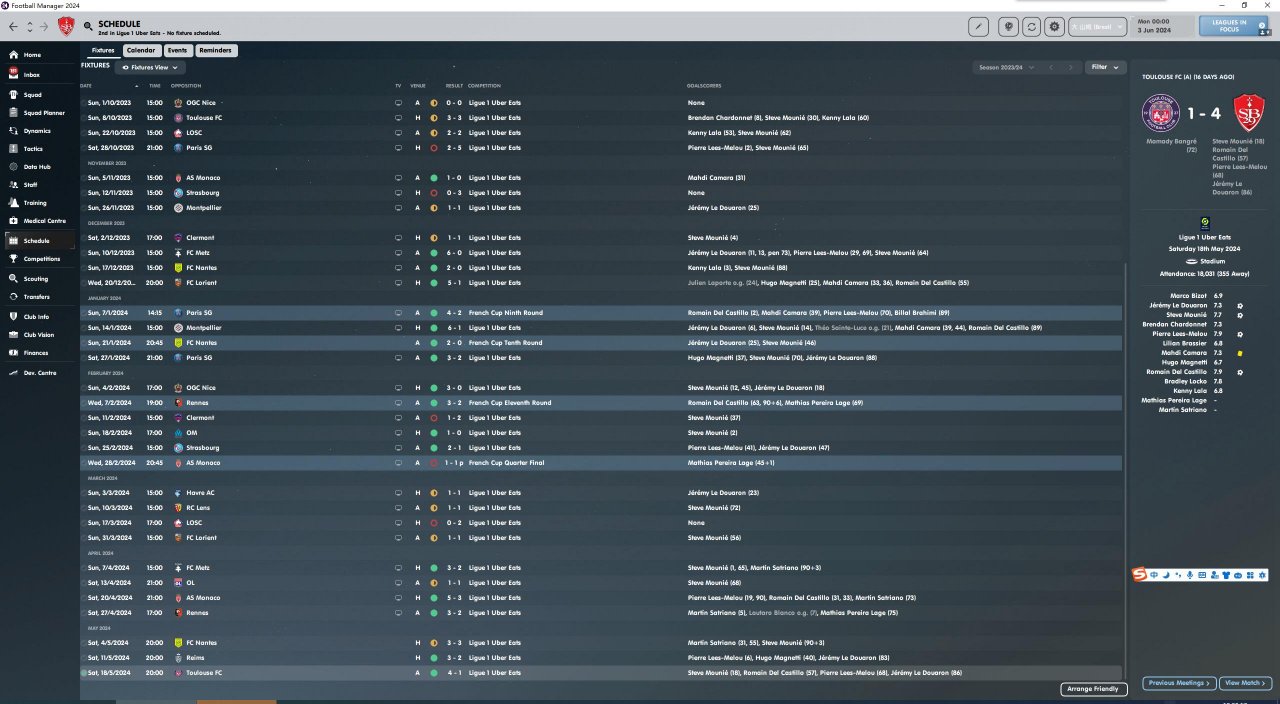
Task: Switch to the Fixtures tab
Action: click(103, 50)
